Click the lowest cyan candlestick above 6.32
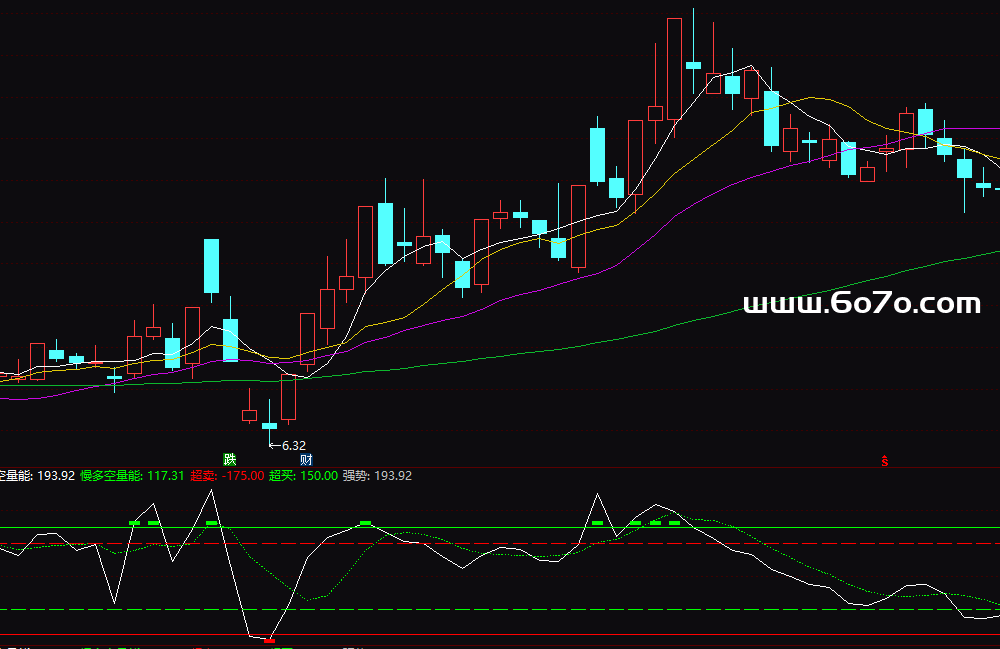 coord(269,425)
